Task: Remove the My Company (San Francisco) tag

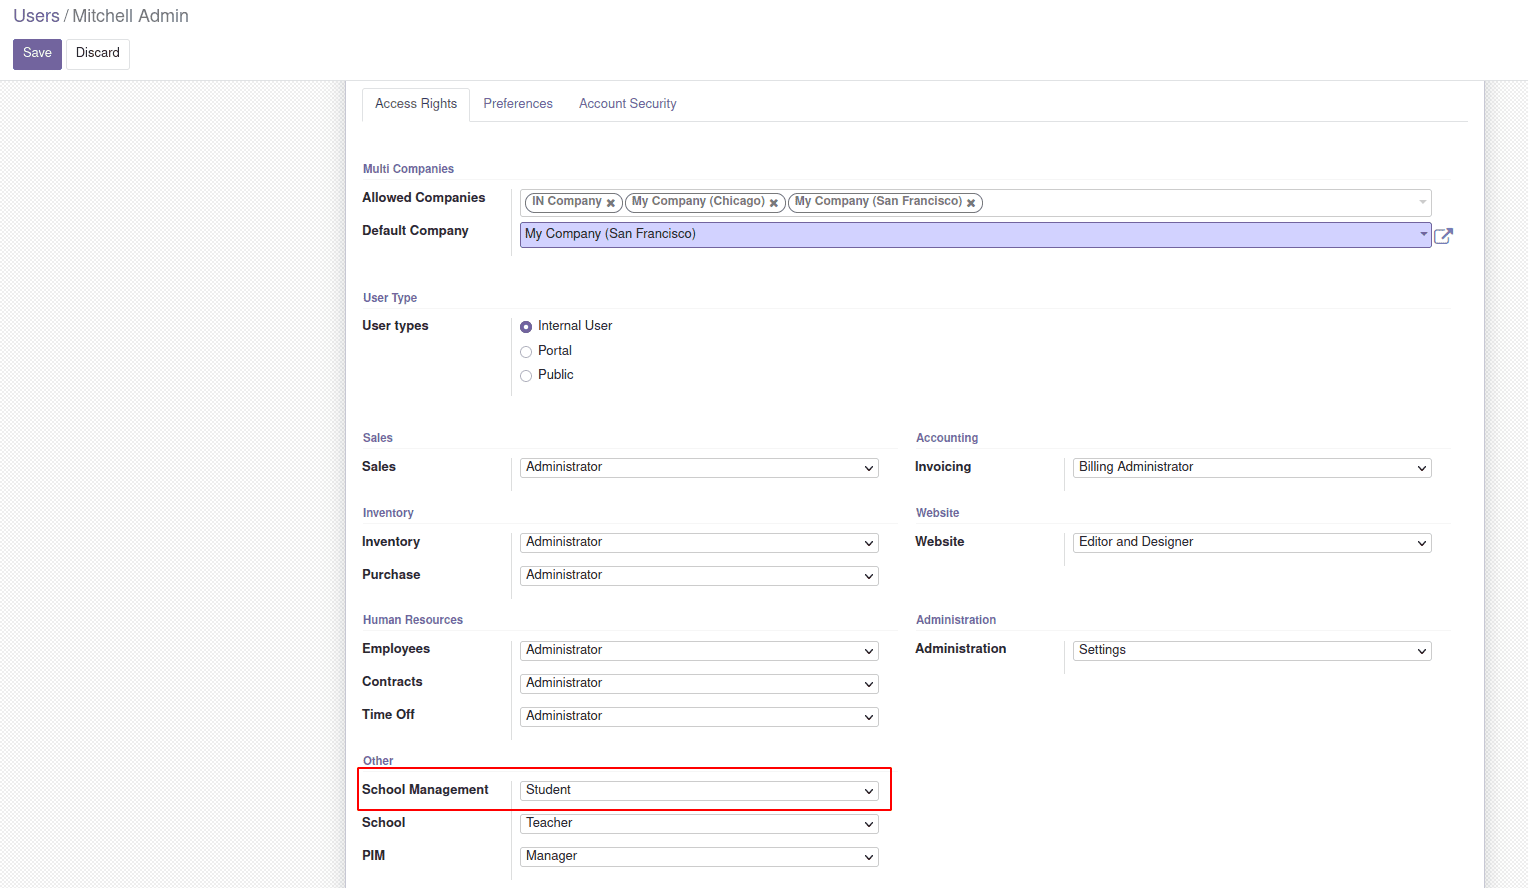Action: tap(971, 203)
